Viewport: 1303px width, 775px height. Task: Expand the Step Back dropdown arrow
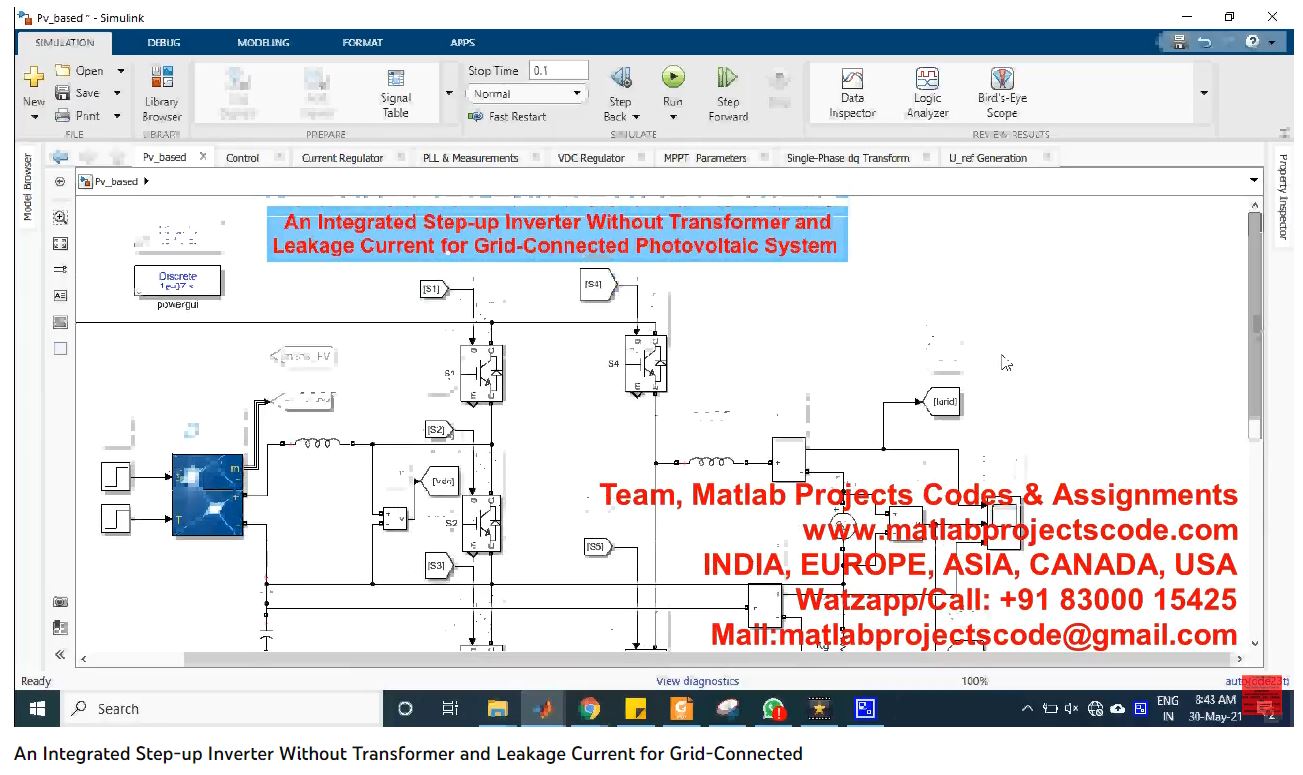pyautogui.click(x=636, y=117)
